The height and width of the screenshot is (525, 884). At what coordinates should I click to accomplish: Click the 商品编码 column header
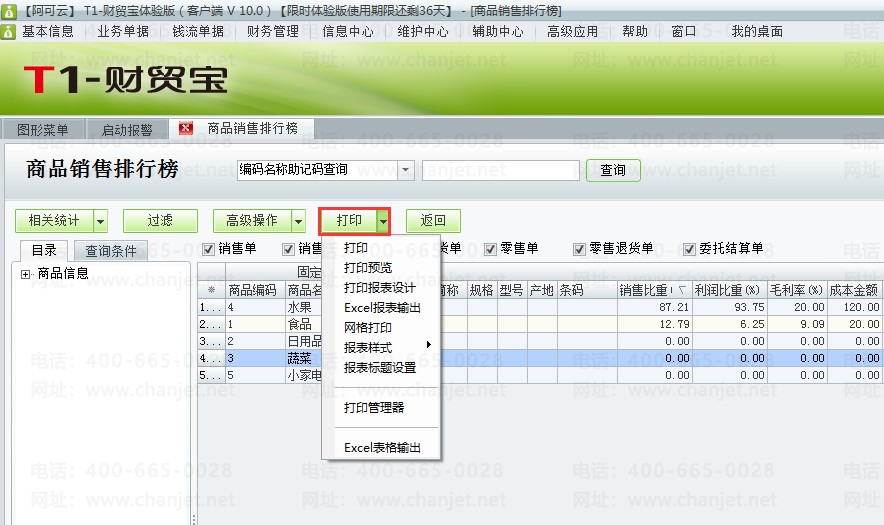point(255,290)
